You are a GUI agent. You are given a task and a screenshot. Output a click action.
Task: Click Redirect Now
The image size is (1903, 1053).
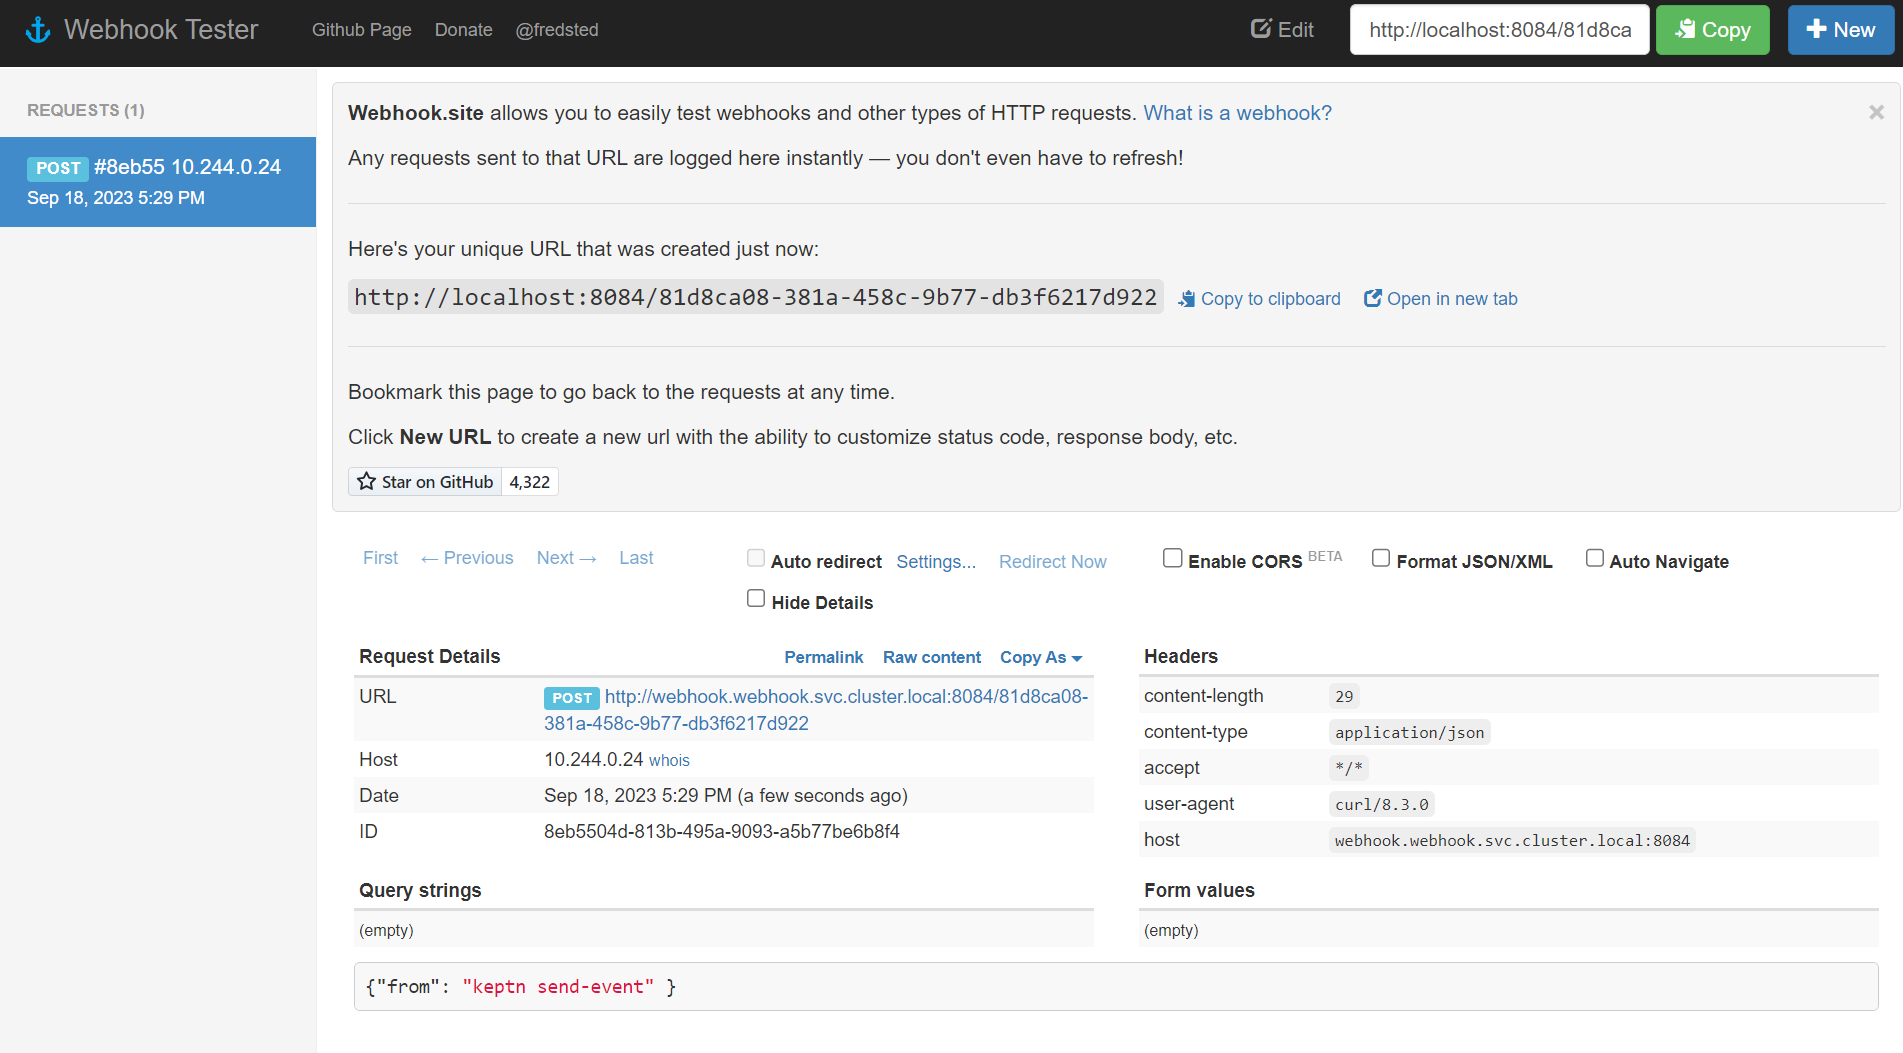tap(1052, 561)
